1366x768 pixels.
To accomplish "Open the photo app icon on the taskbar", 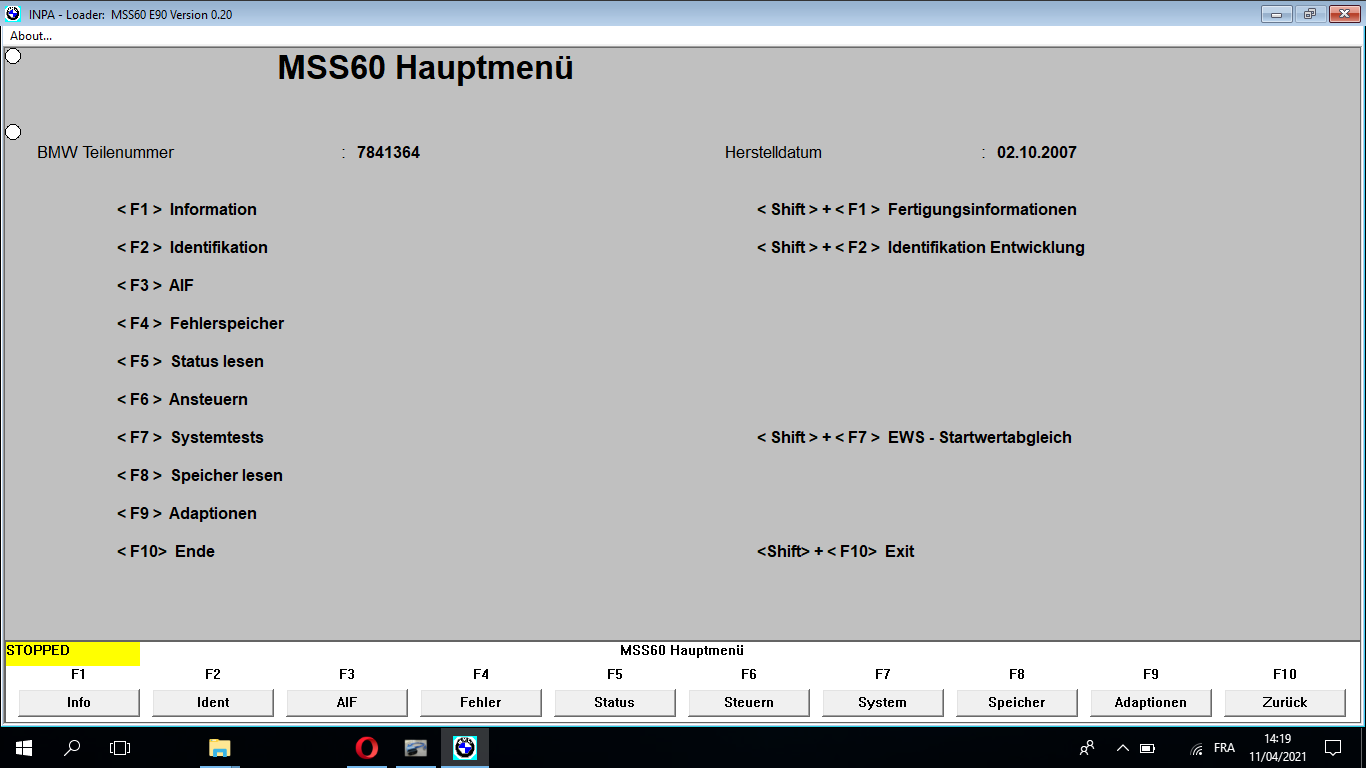I will [x=416, y=748].
